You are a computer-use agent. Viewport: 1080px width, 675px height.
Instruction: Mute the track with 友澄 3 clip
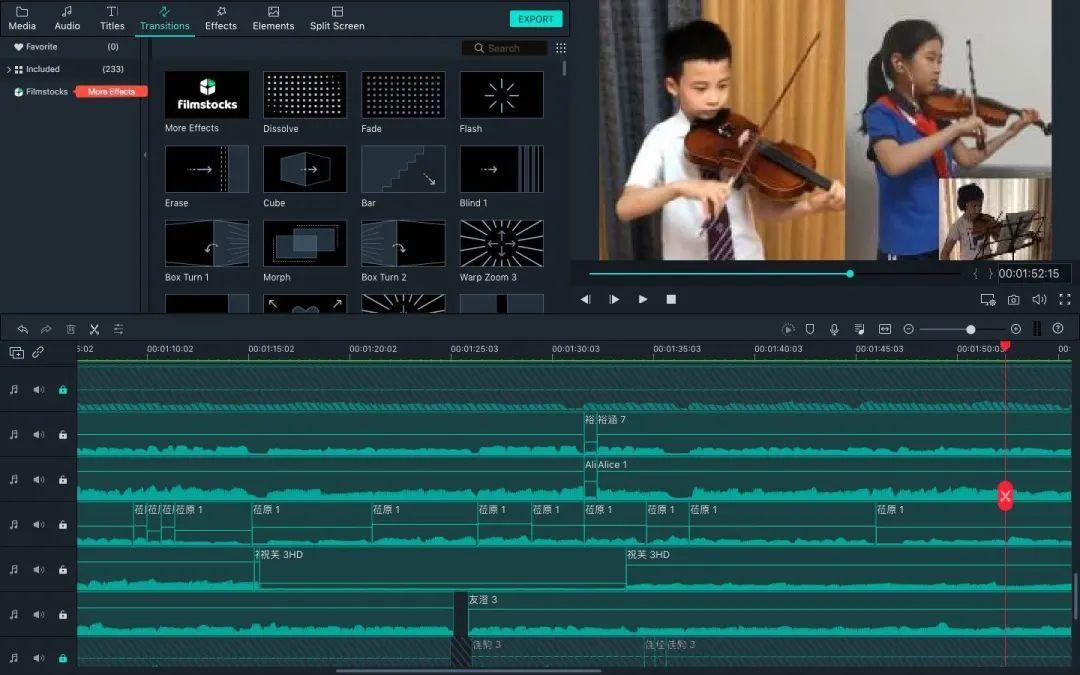(x=39, y=614)
